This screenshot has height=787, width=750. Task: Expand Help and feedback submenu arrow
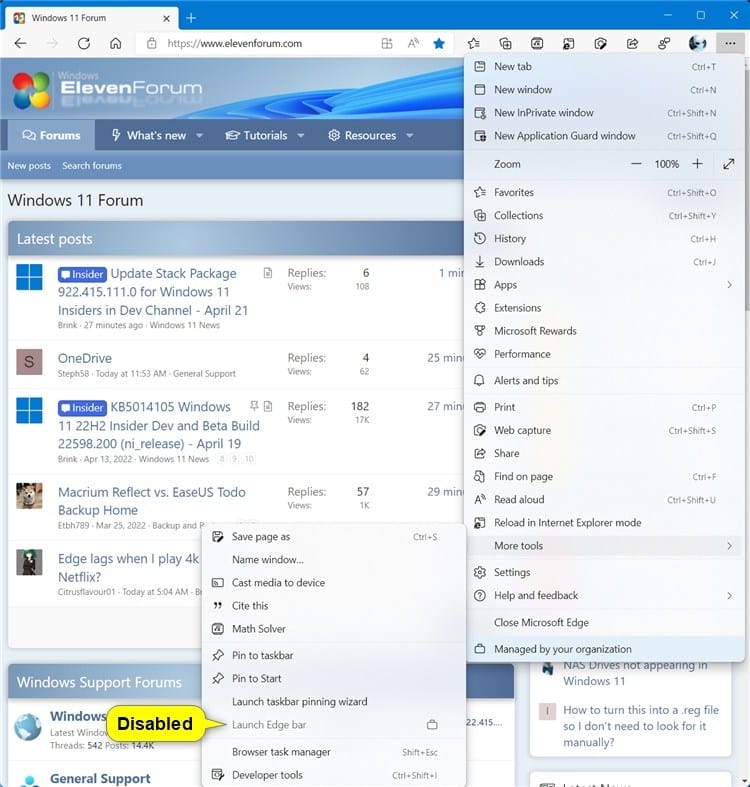coord(729,595)
